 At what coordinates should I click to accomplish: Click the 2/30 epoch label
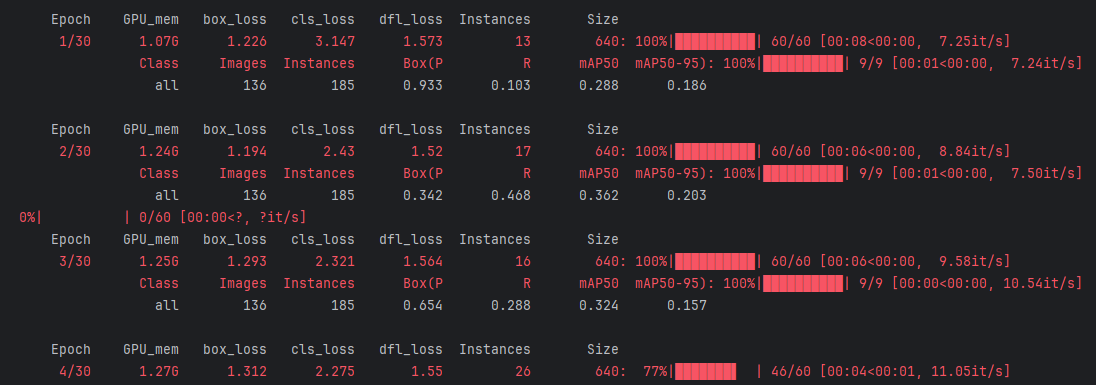pyautogui.click(x=75, y=152)
